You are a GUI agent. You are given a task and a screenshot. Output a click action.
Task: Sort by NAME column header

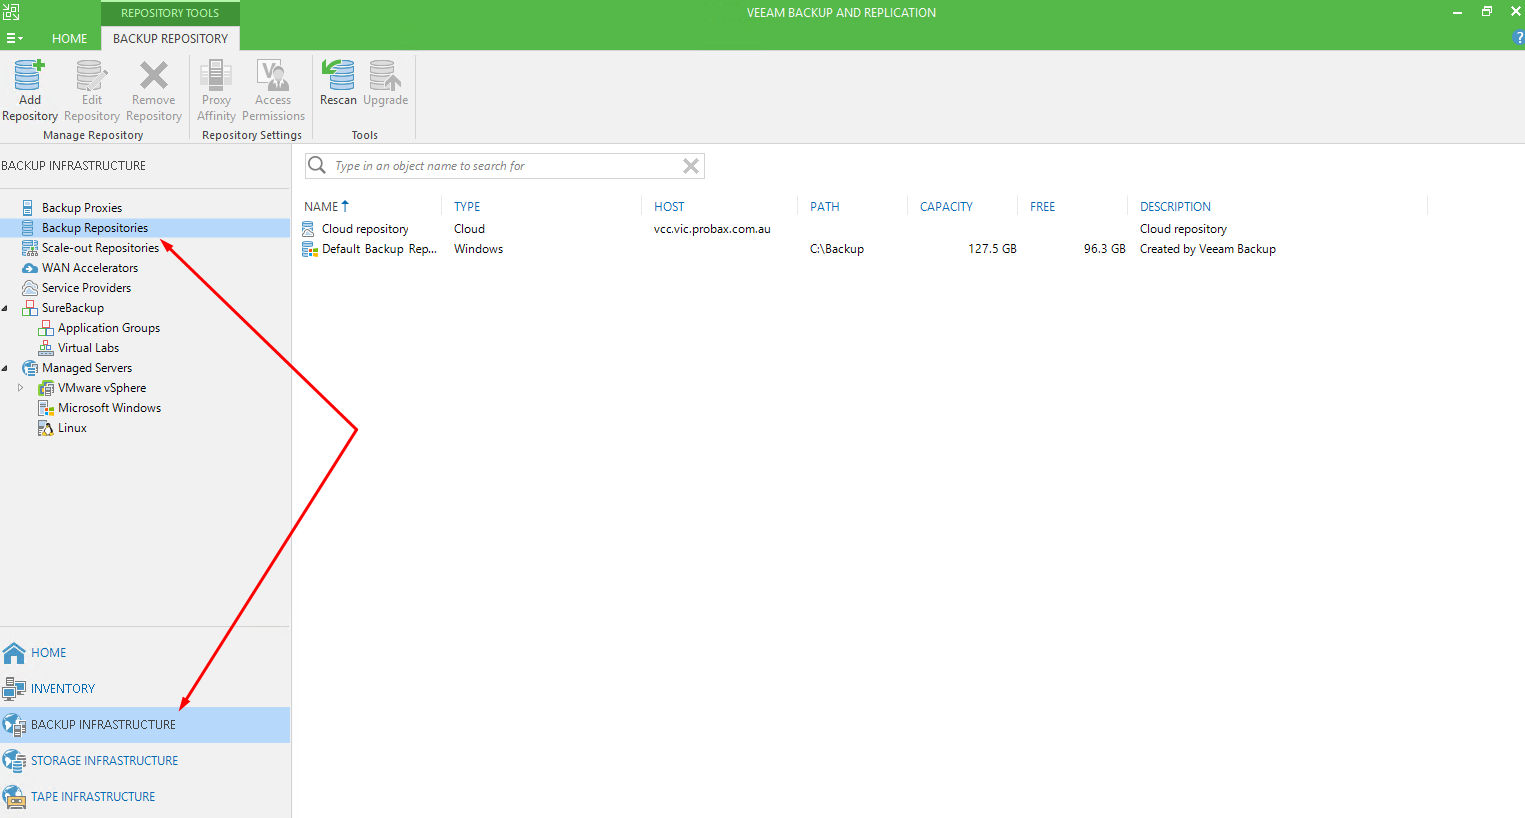click(322, 207)
